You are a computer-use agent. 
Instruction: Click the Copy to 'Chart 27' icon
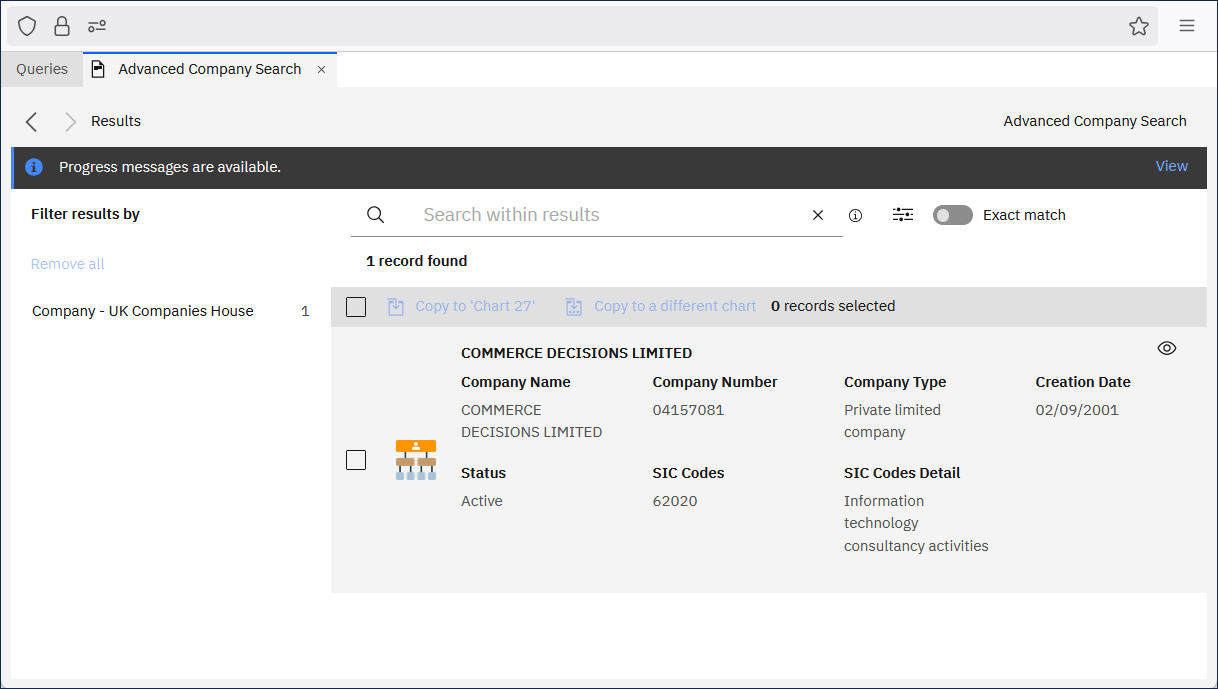point(396,307)
